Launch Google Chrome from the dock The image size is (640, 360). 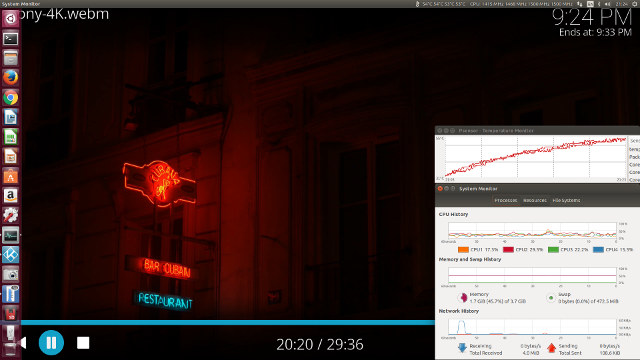11,98
